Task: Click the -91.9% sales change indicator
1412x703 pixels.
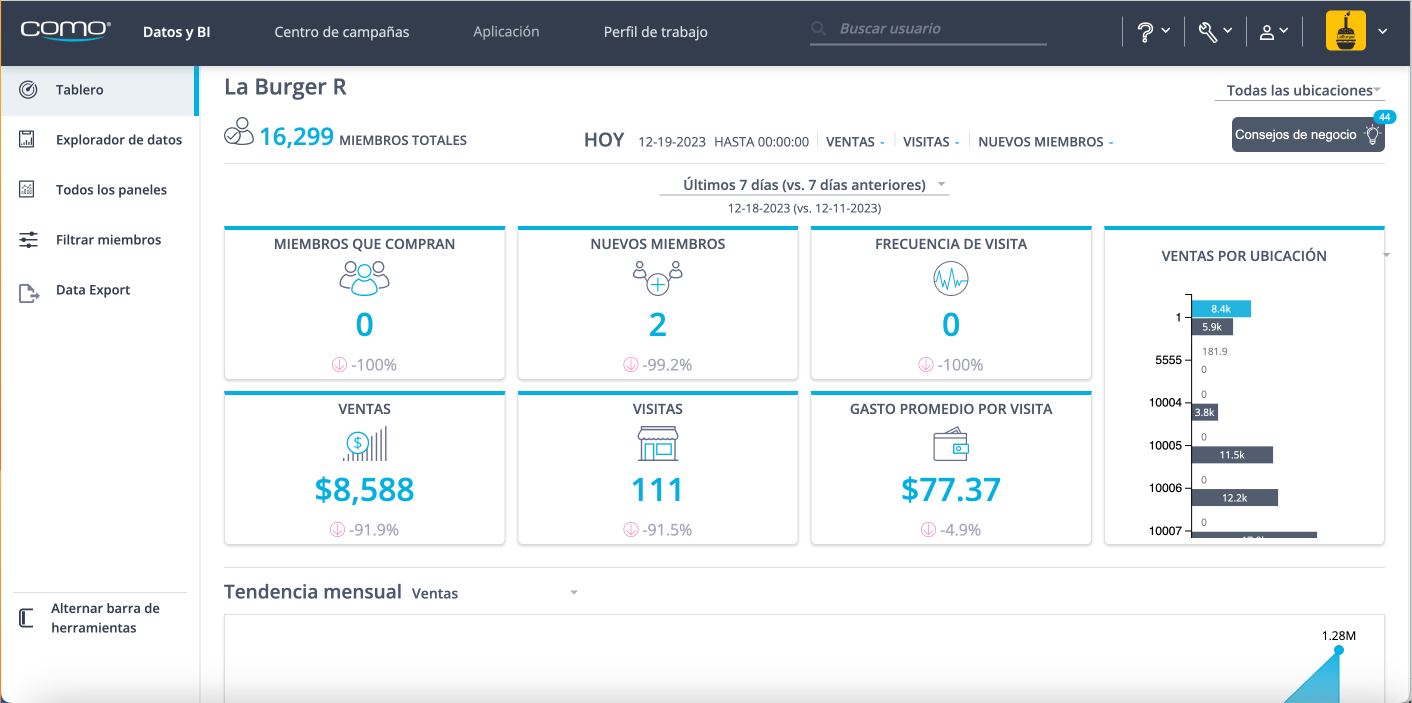Action: click(x=364, y=530)
